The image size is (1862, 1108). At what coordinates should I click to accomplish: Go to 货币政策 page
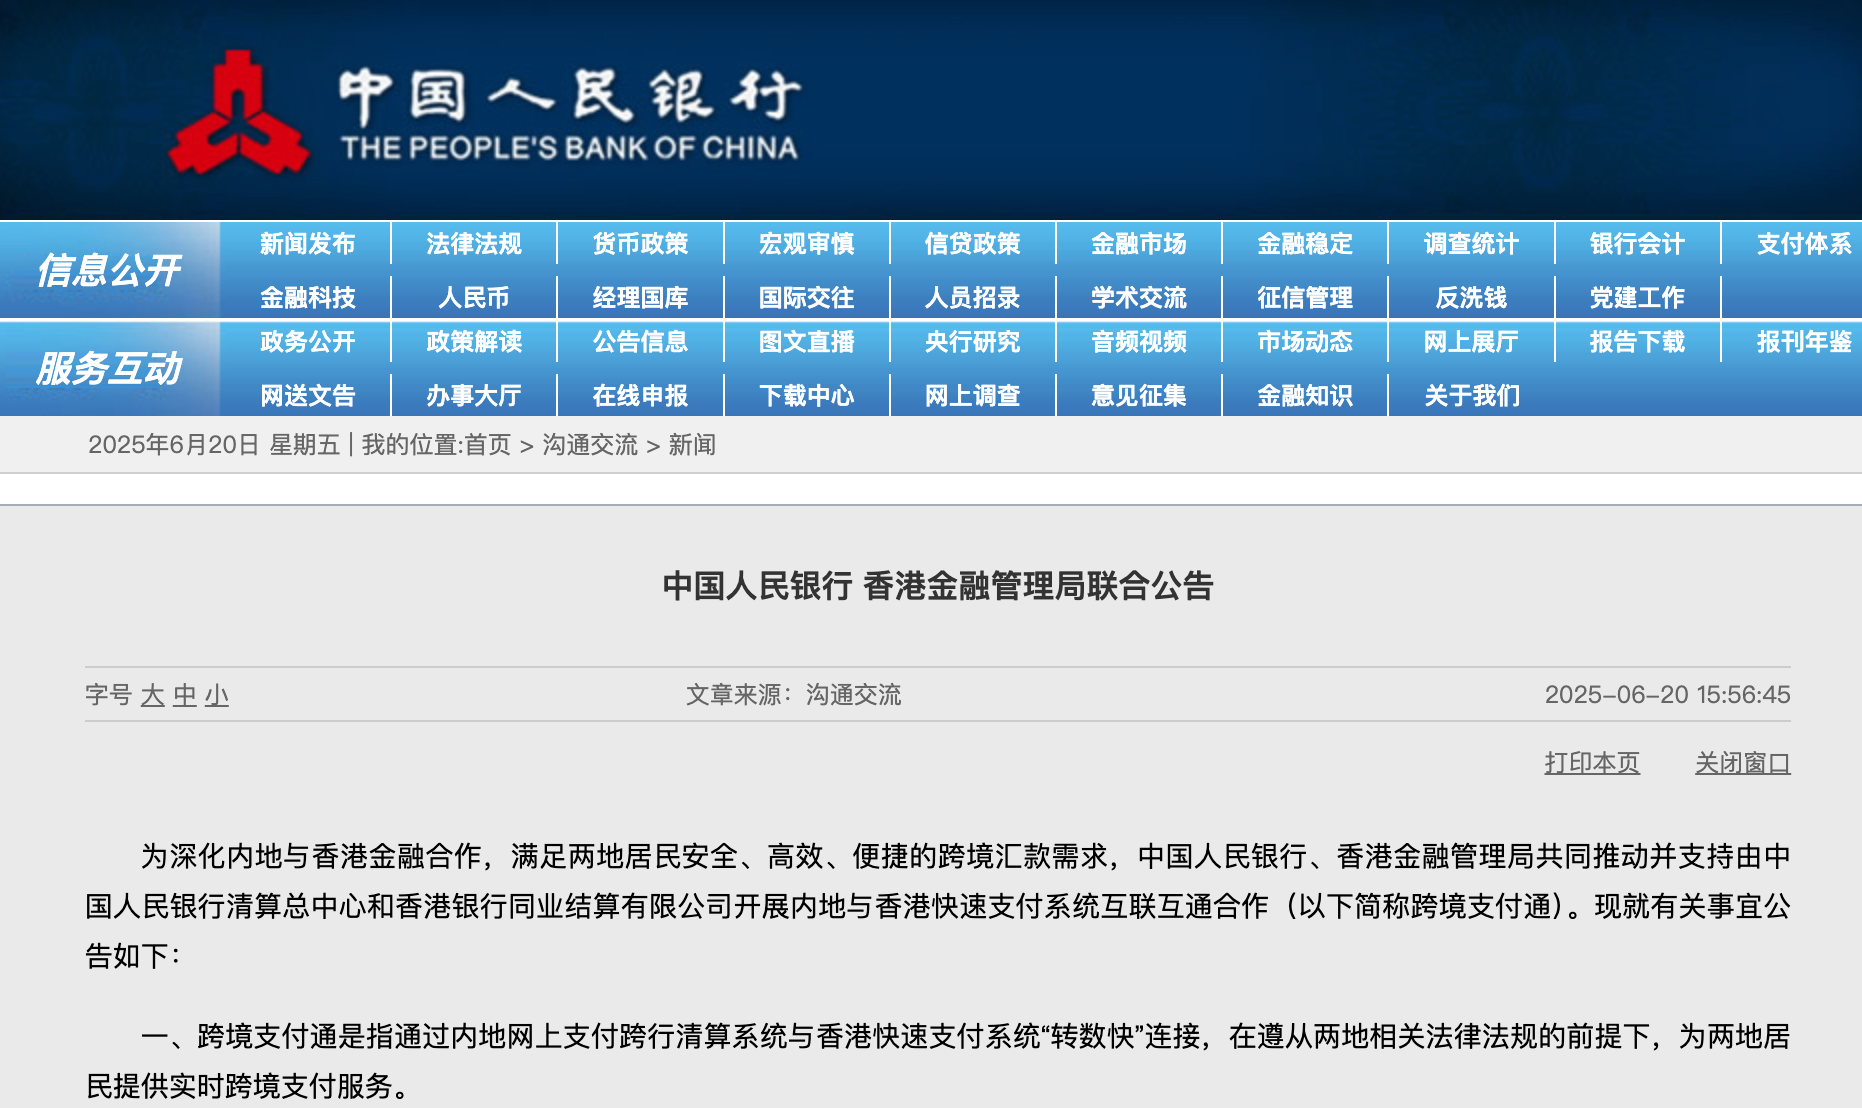click(x=640, y=244)
